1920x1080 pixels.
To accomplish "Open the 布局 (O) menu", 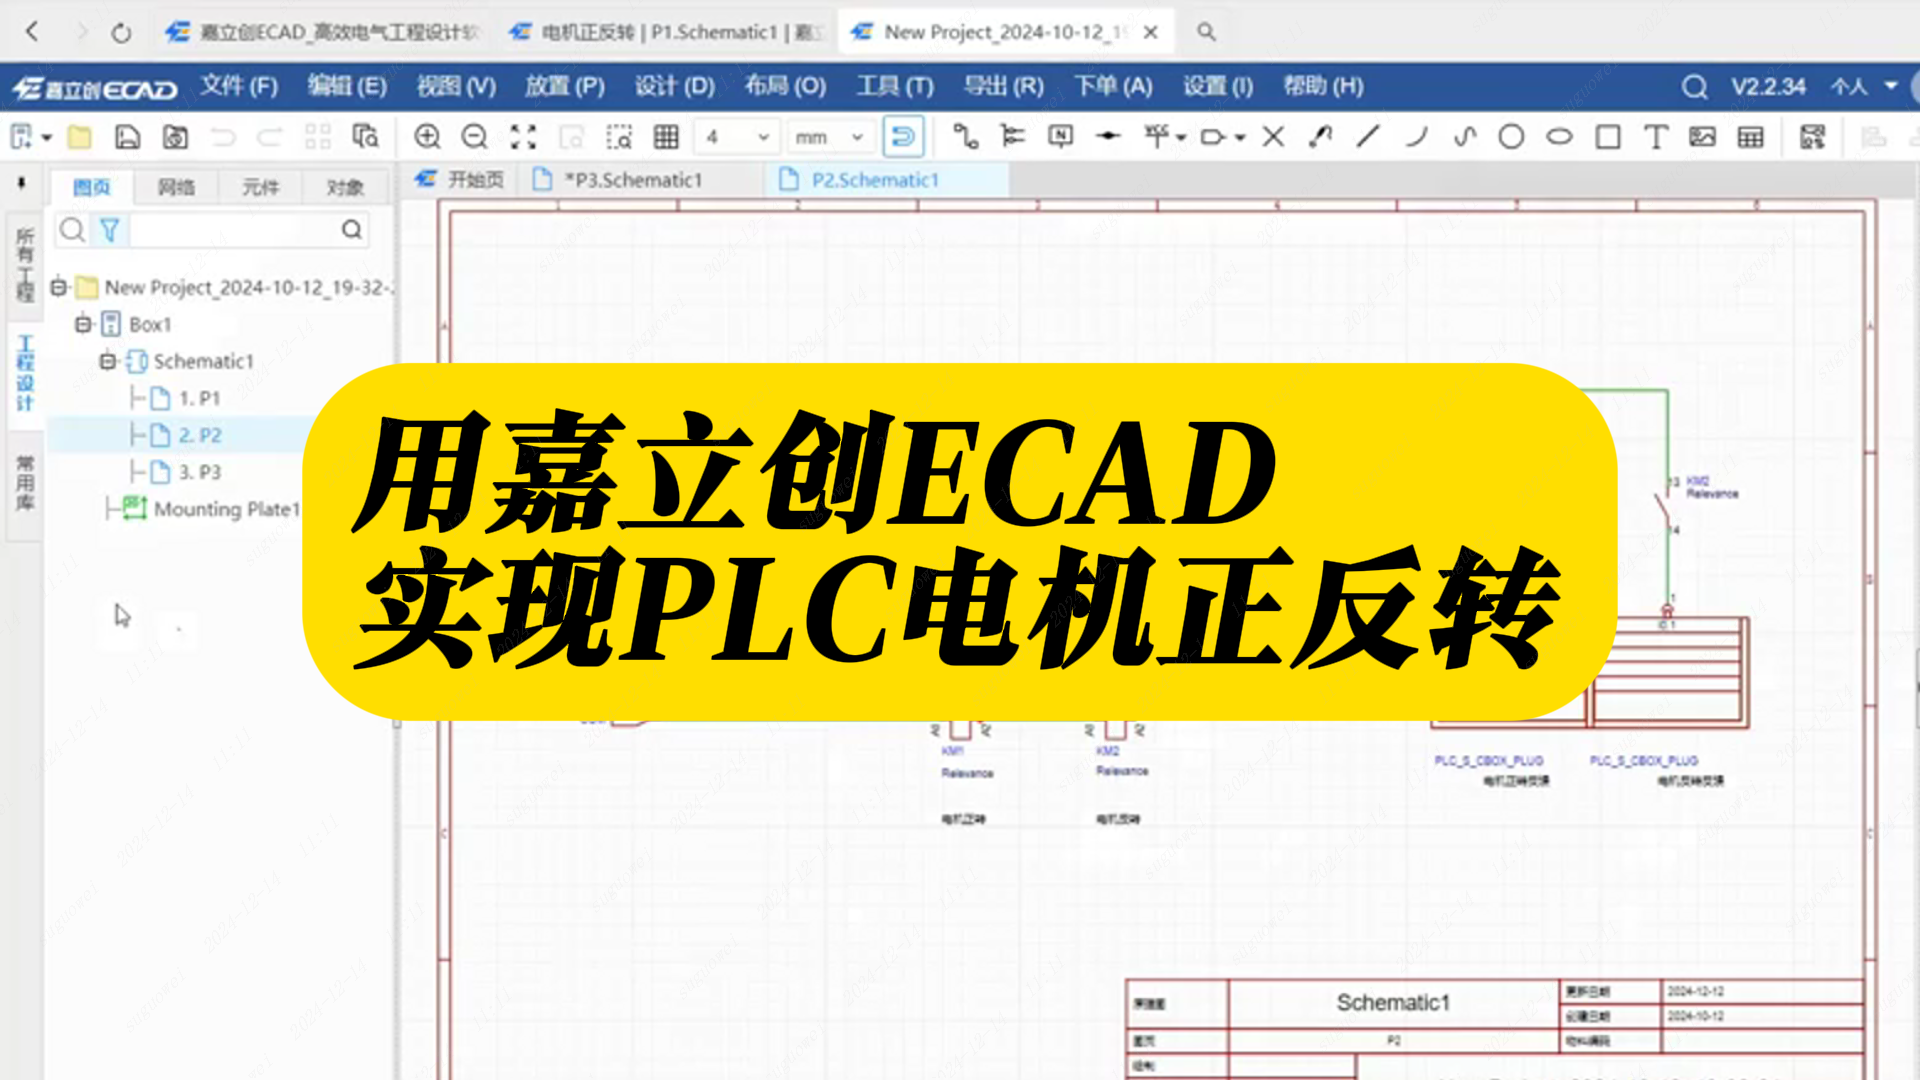I will [x=785, y=87].
